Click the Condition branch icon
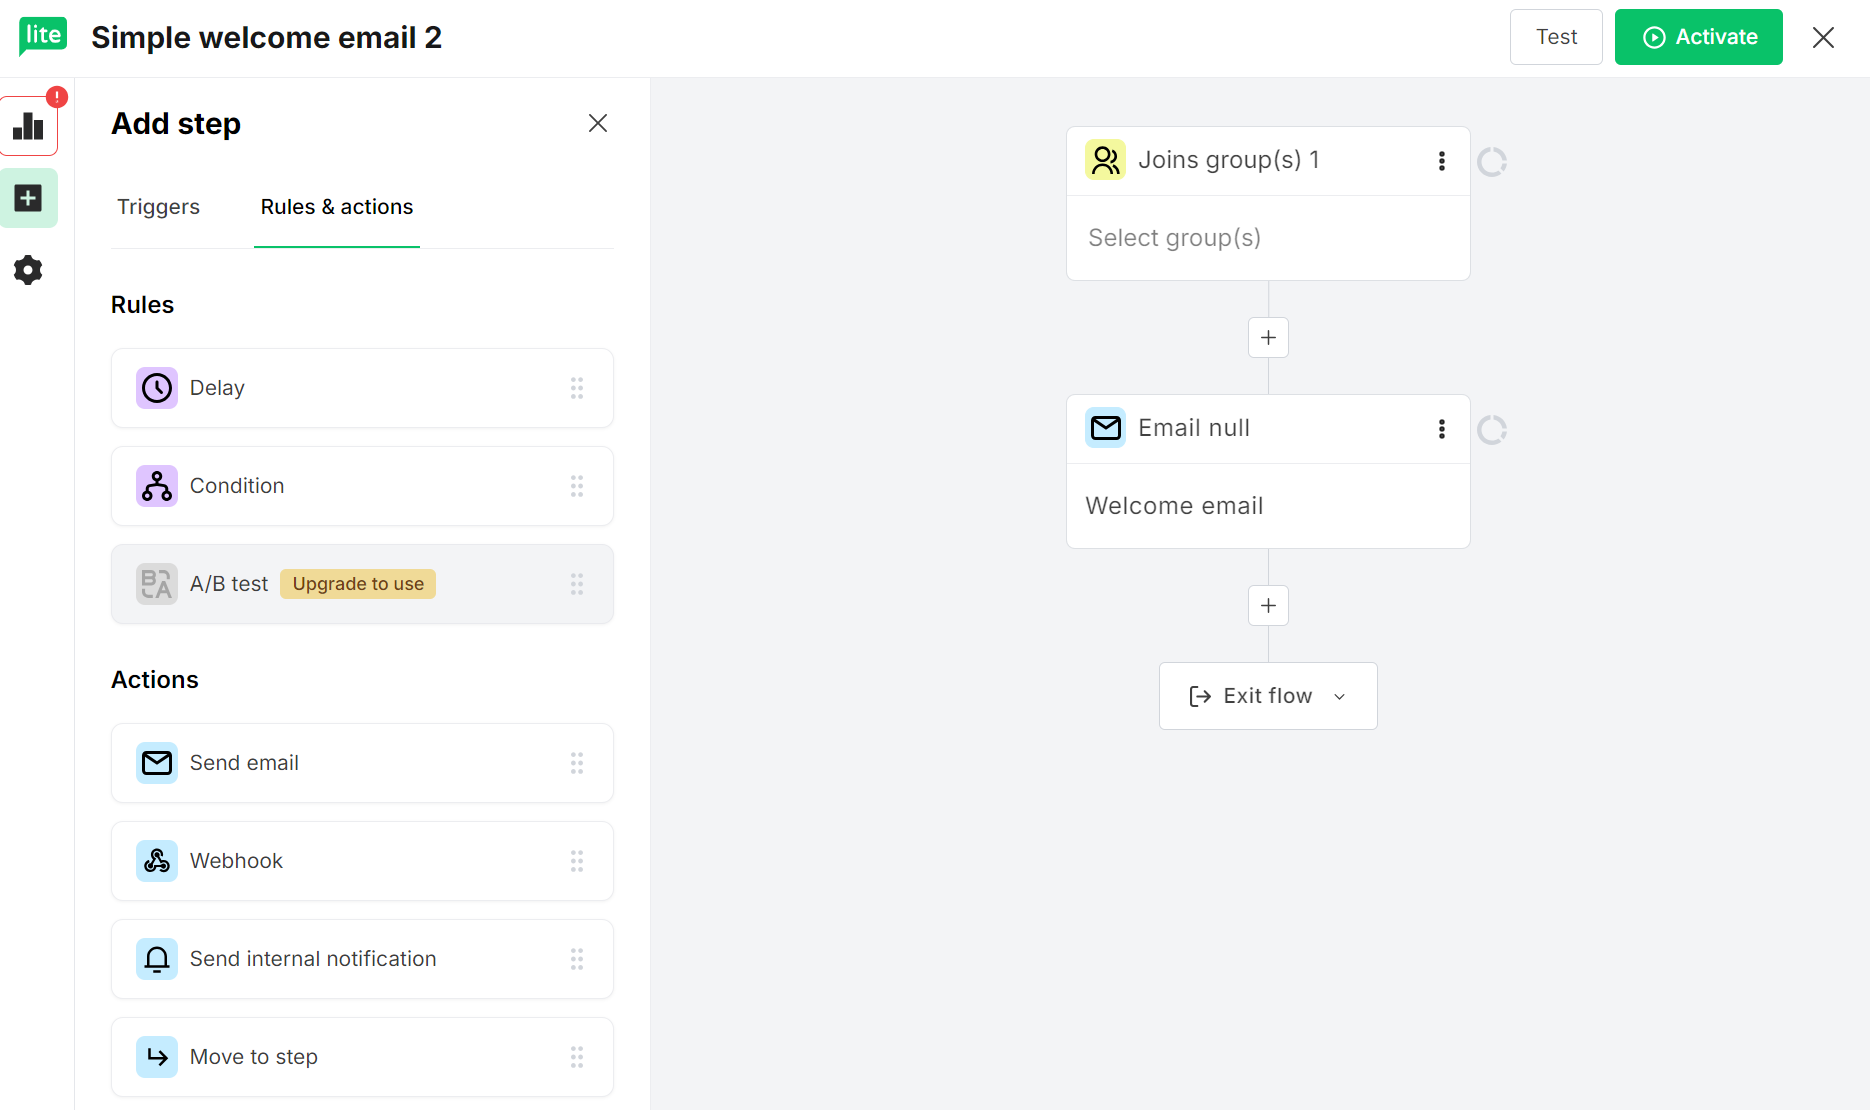 (157, 486)
